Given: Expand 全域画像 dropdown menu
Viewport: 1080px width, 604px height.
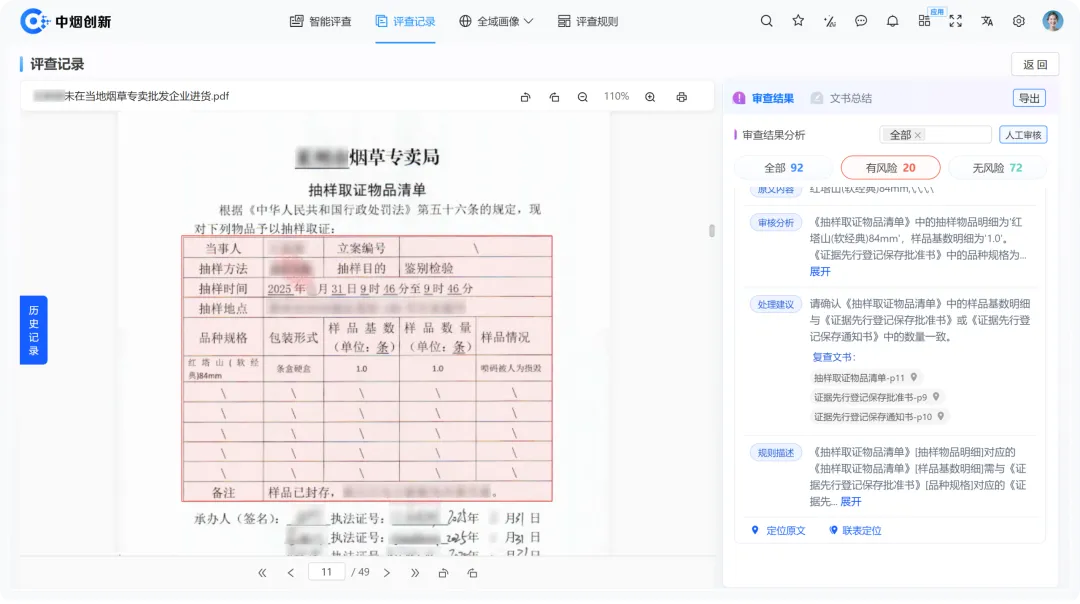Looking at the screenshot, I should (x=496, y=21).
